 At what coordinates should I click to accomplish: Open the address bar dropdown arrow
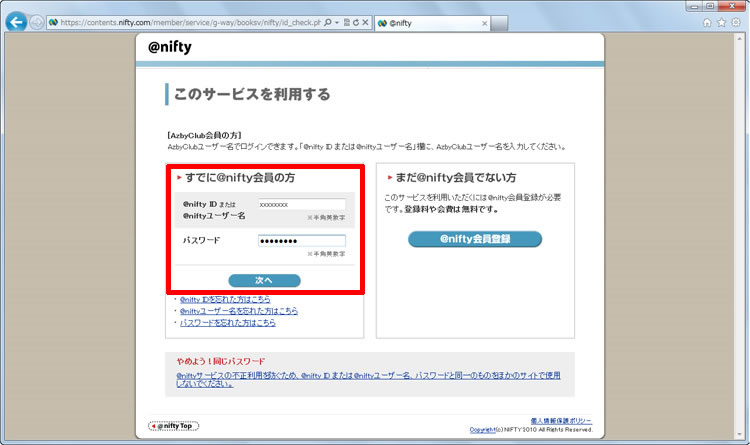coord(337,22)
